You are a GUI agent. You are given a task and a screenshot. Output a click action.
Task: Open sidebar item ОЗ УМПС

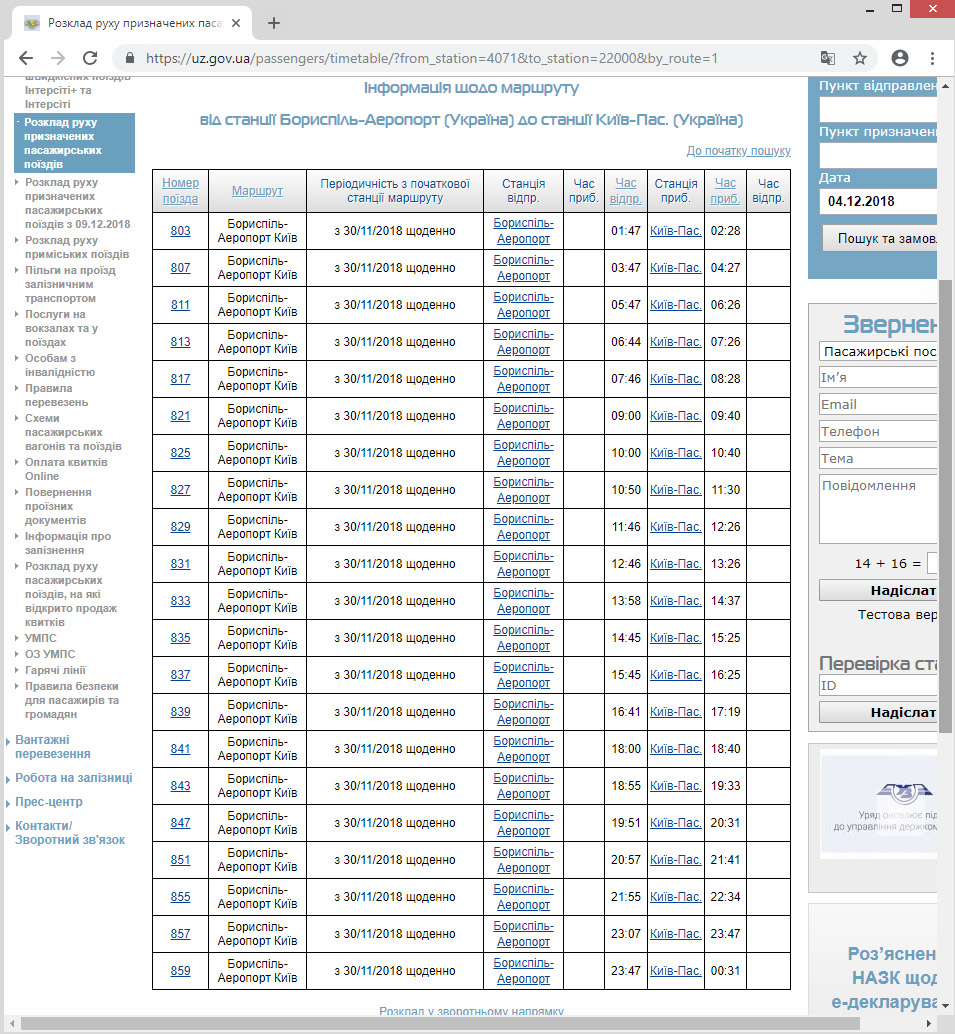tap(50, 654)
